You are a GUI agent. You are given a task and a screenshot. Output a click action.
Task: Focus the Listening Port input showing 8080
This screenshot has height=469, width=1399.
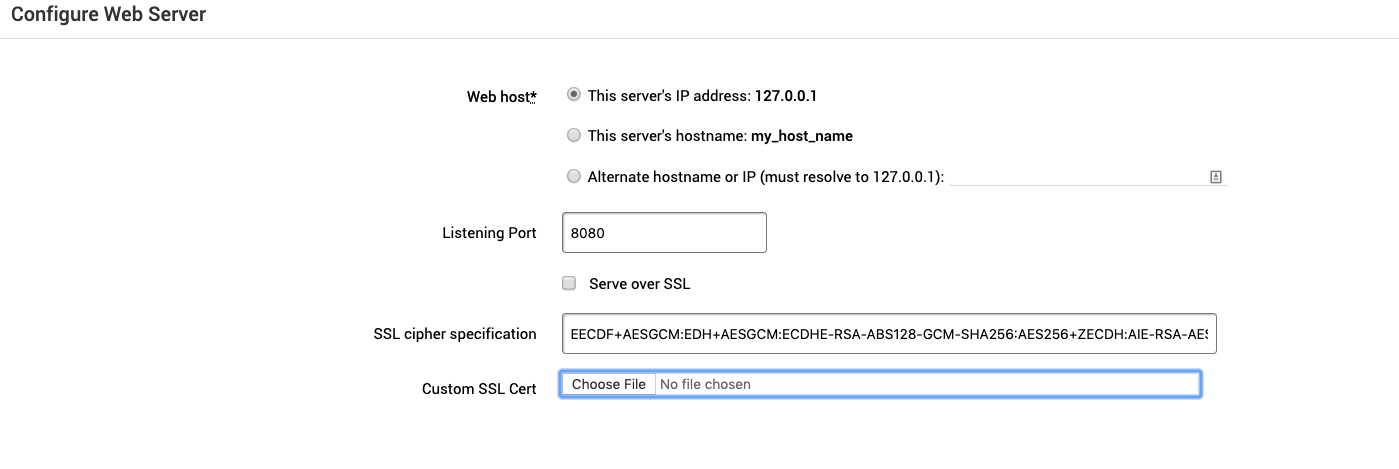(x=664, y=232)
